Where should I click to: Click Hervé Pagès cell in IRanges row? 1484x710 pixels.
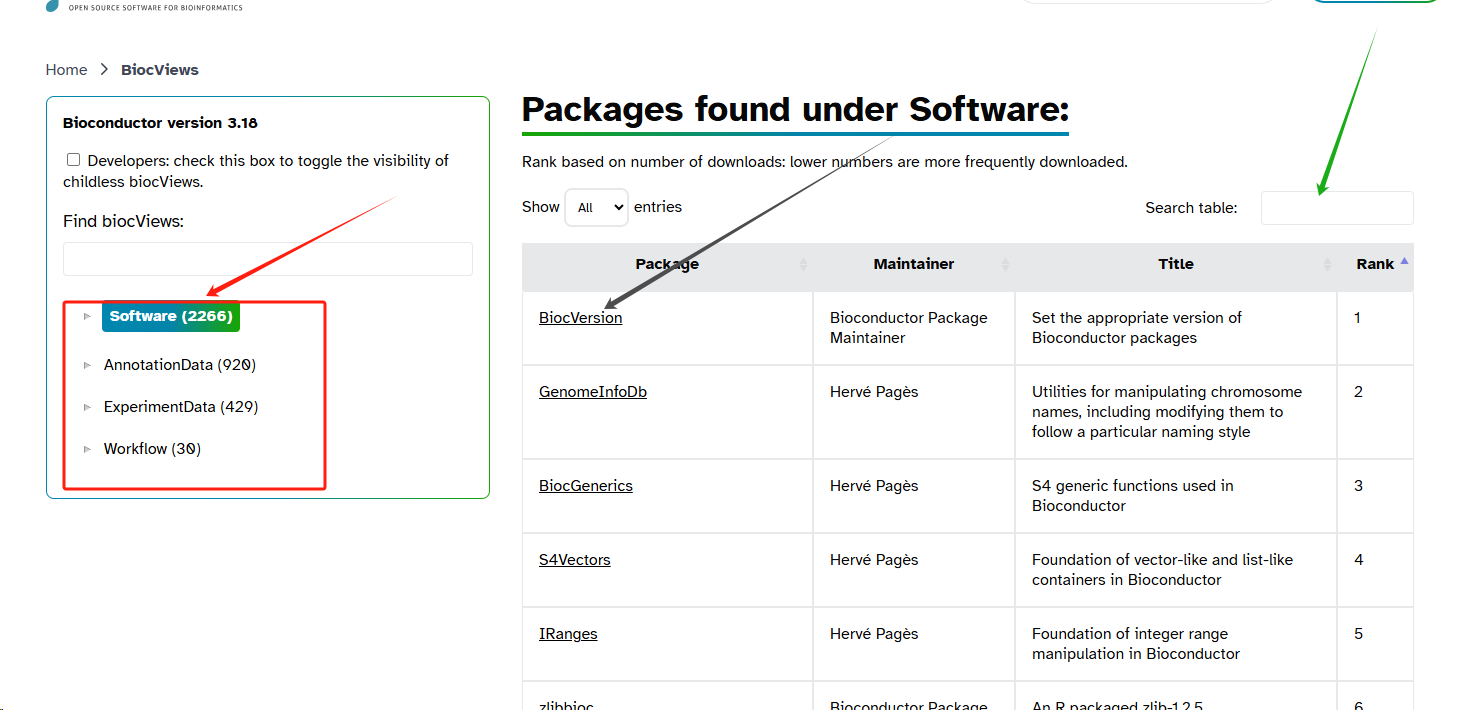click(914, 644)
